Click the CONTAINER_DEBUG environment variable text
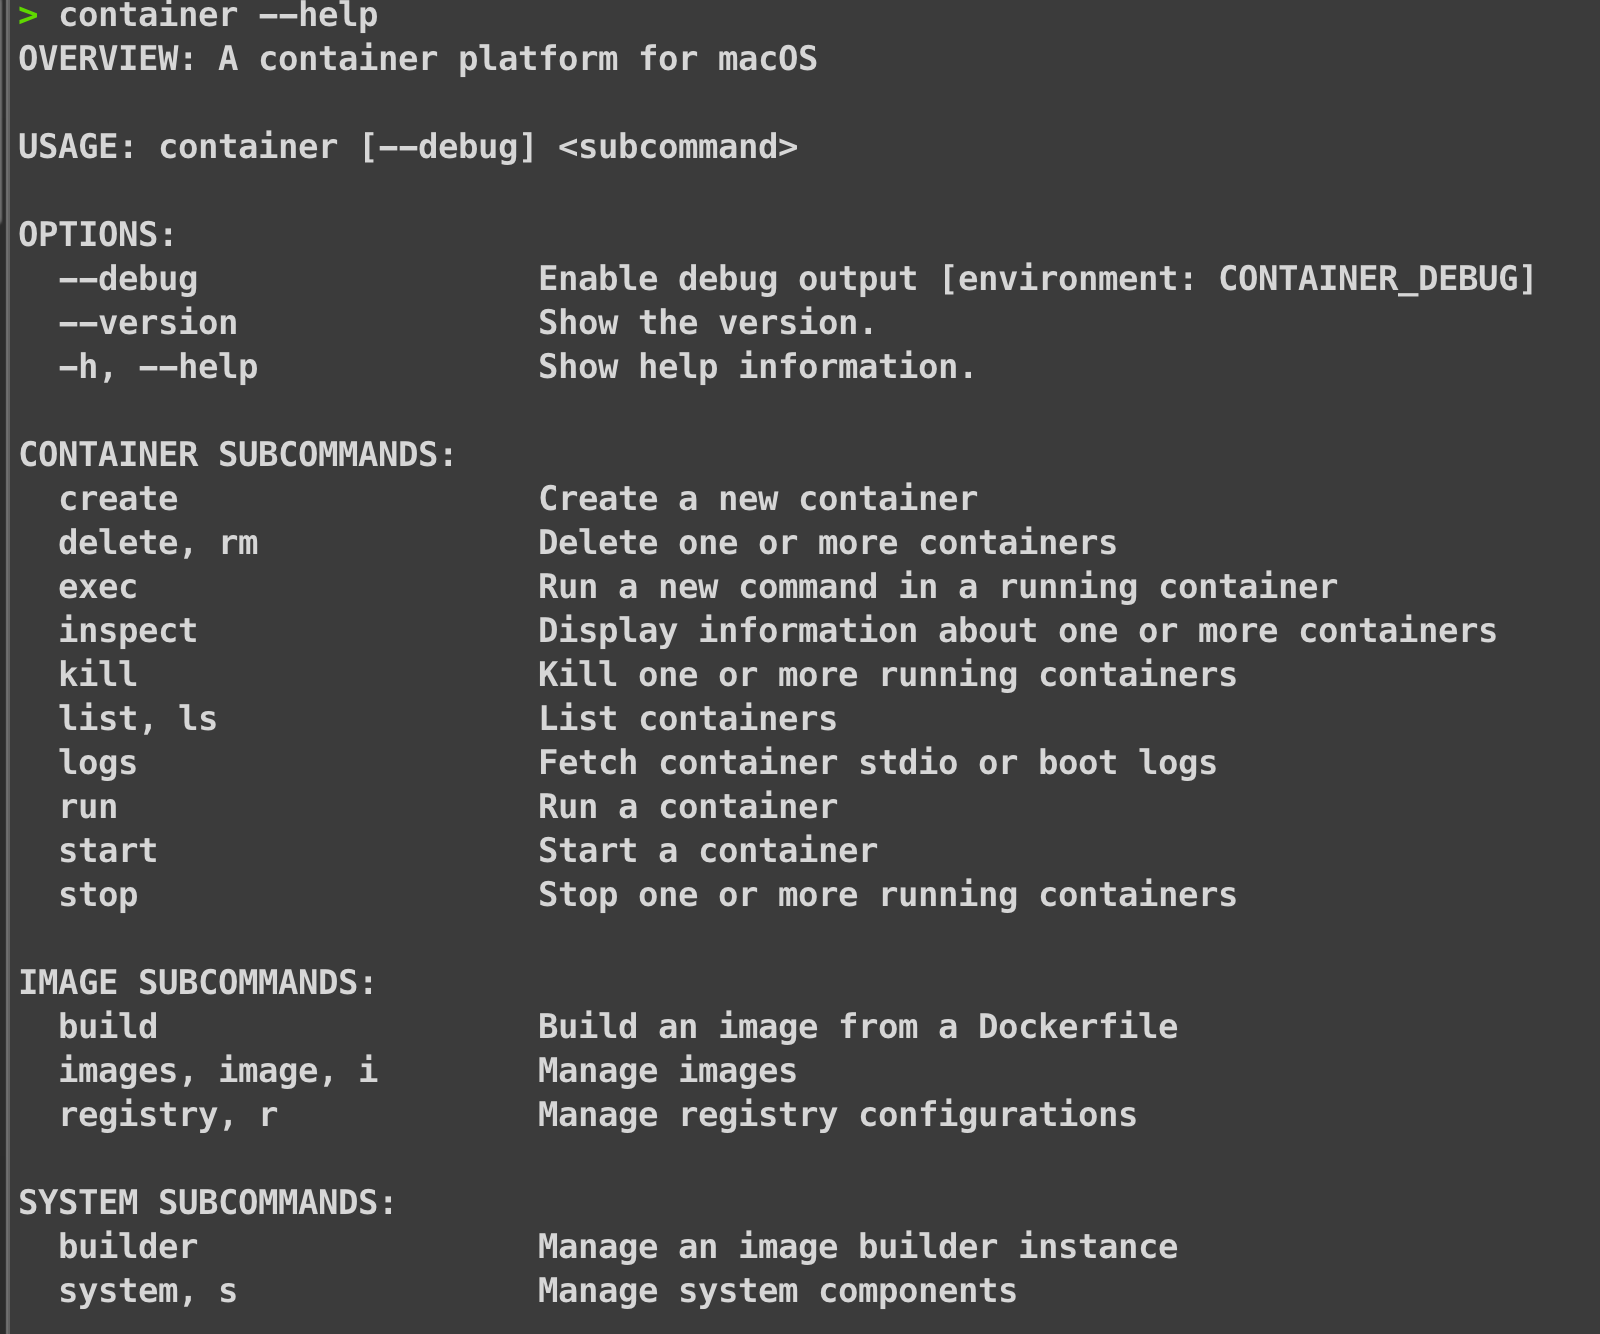This screenshot has width=1600, height=1334. (x=1366, y=279)
